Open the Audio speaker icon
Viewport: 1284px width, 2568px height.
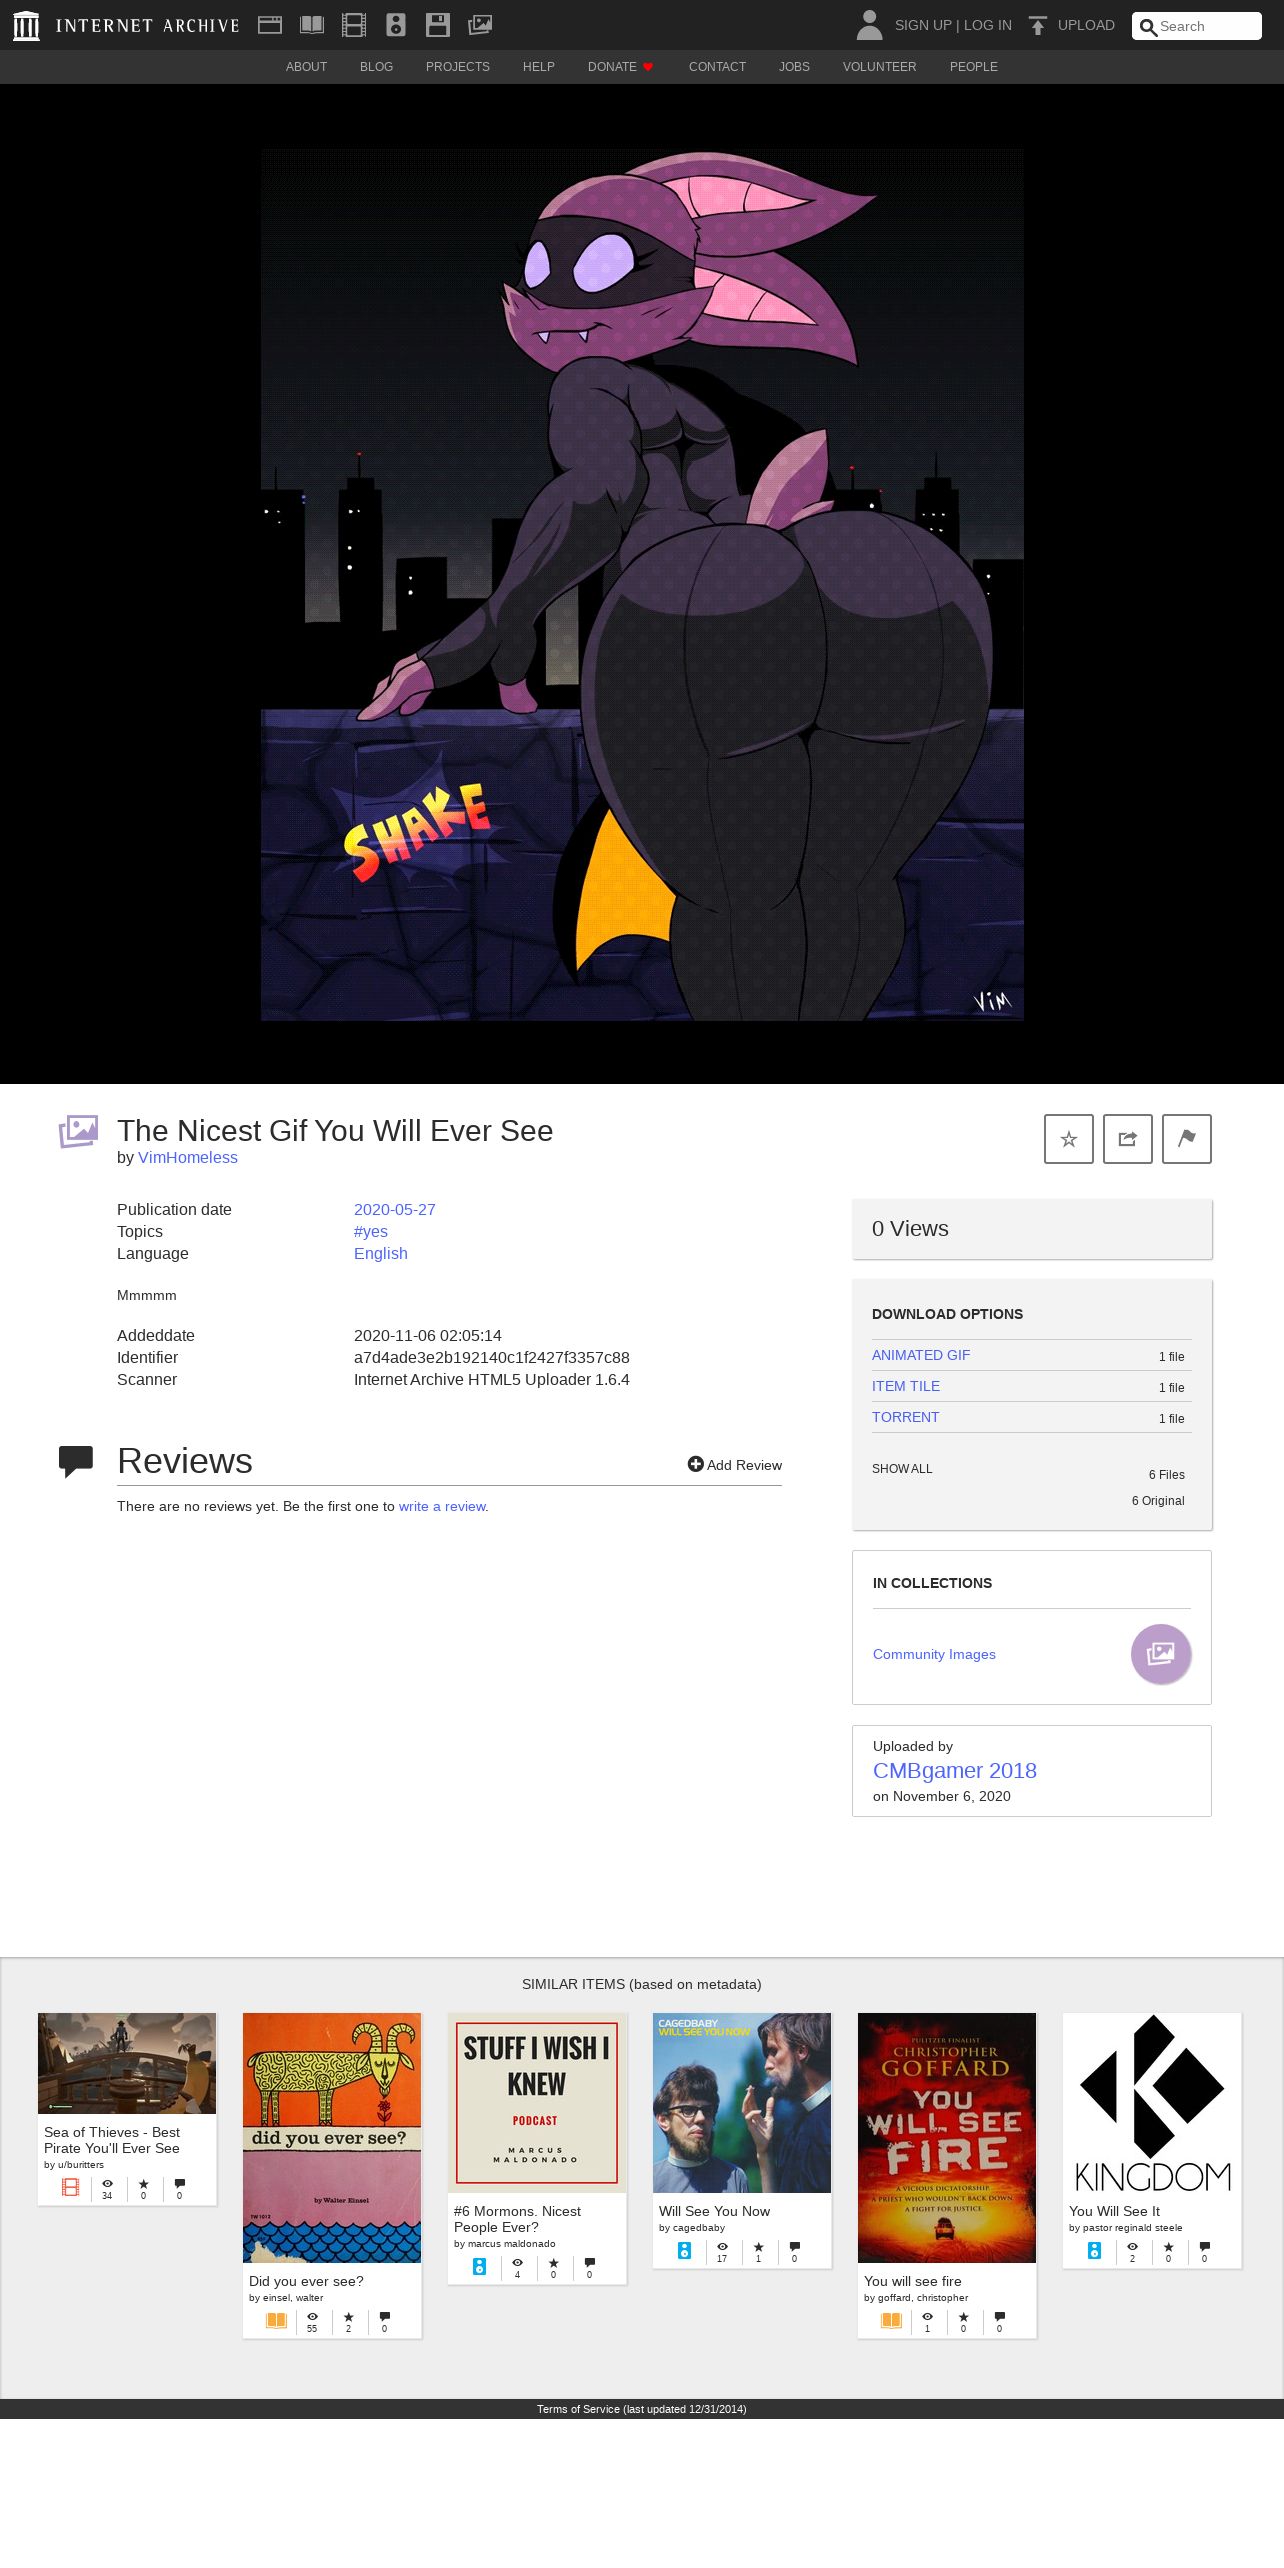(396, 25)
